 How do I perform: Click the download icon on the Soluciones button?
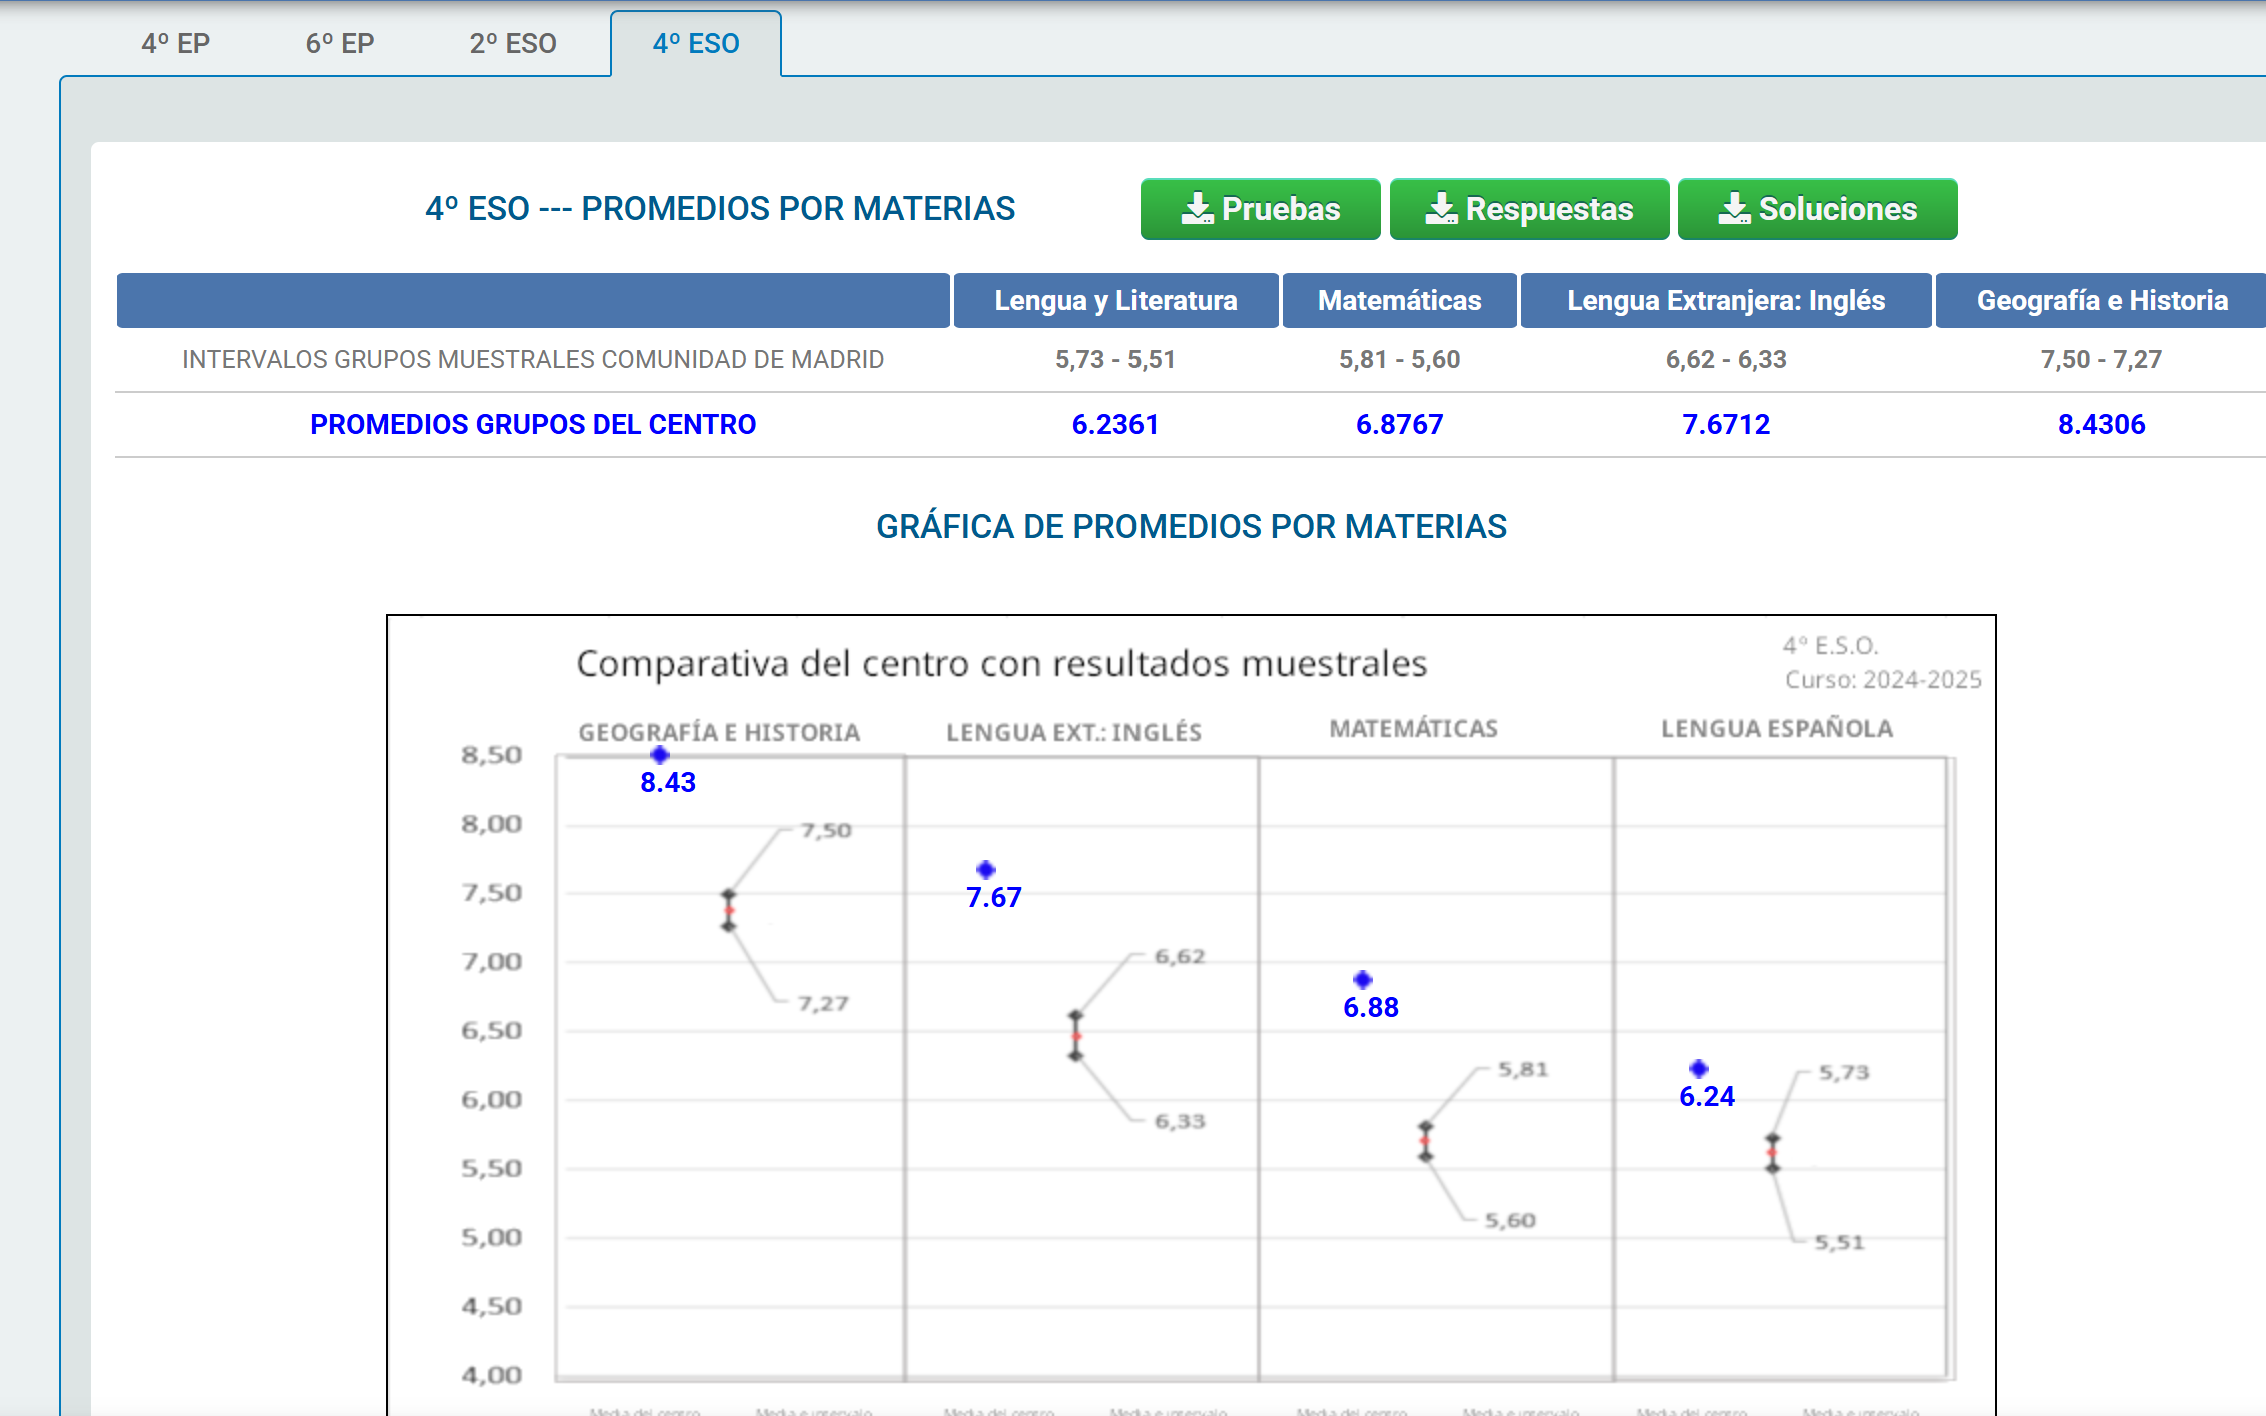point(1733,208)
